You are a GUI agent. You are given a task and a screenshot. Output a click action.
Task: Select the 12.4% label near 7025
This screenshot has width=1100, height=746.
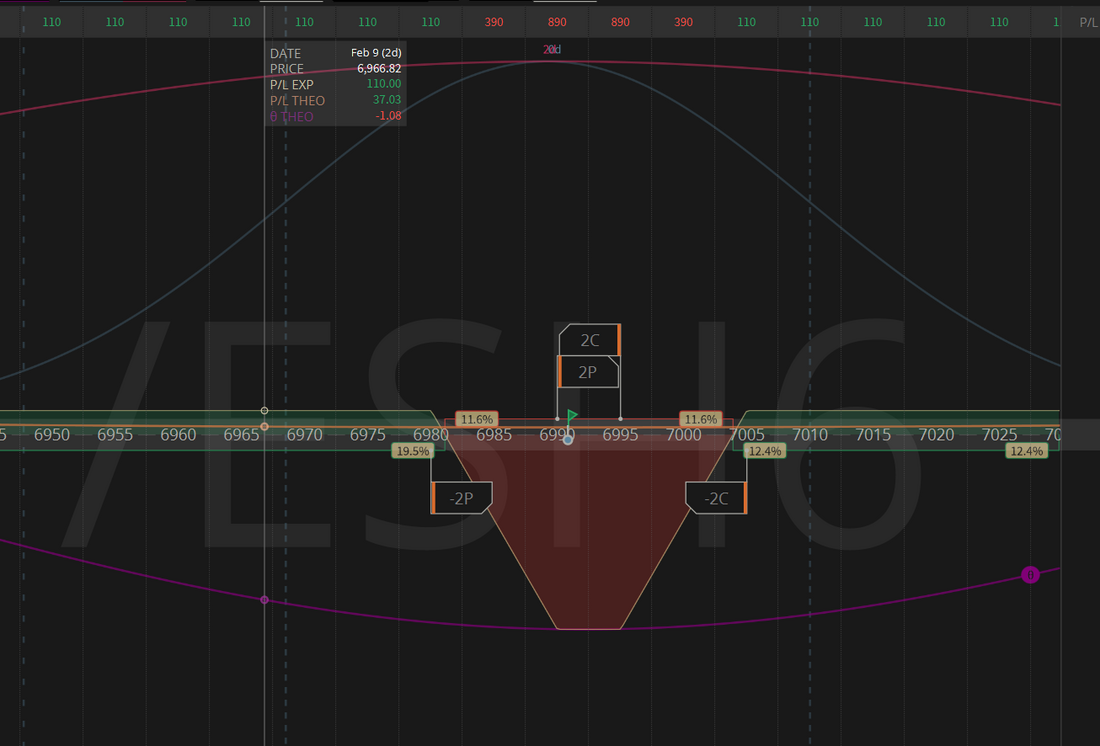pyautogui.click(x=1027, y=451)
